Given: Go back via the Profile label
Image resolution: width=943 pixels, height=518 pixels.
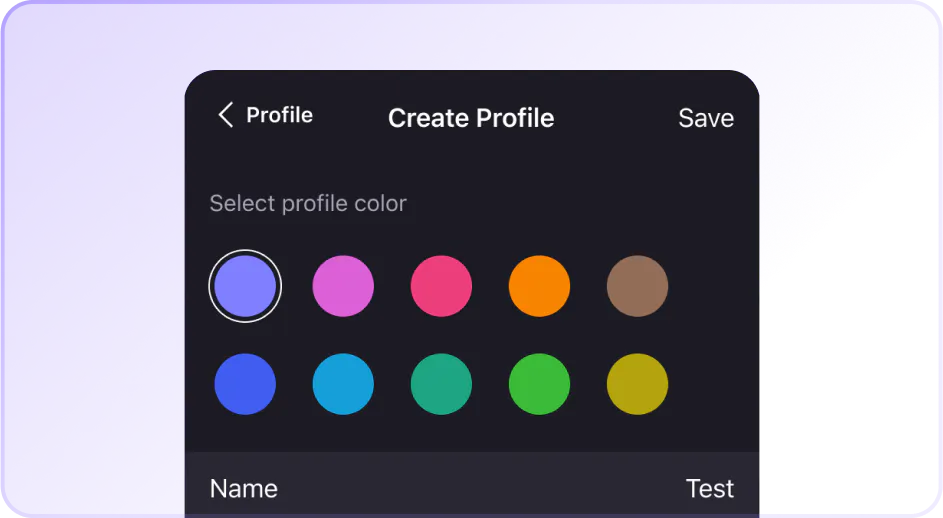Looking at the screenshot, I should point(279,115).
